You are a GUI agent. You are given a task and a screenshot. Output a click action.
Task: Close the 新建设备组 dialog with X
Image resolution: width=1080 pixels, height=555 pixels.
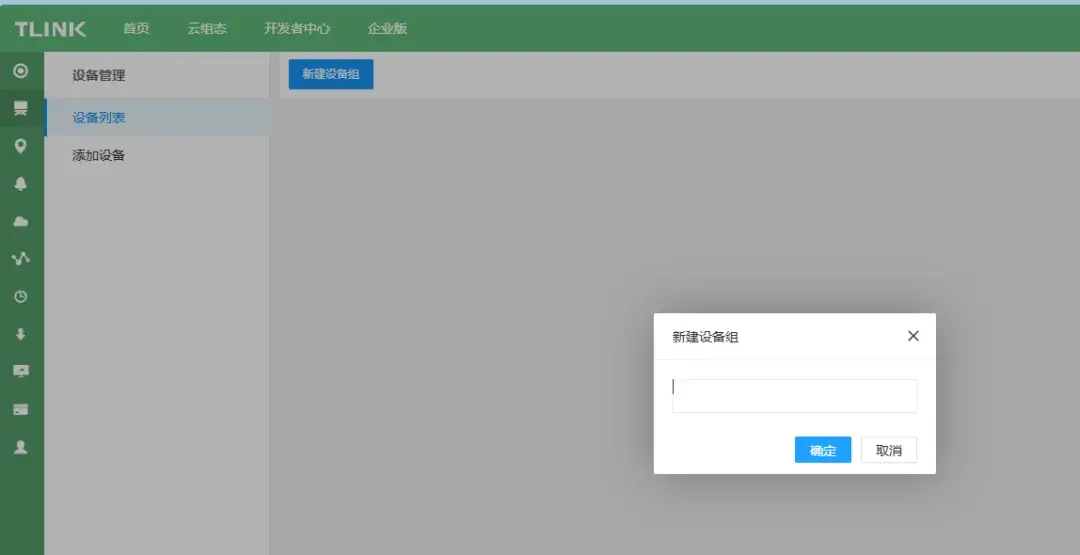tap(913, 336)
